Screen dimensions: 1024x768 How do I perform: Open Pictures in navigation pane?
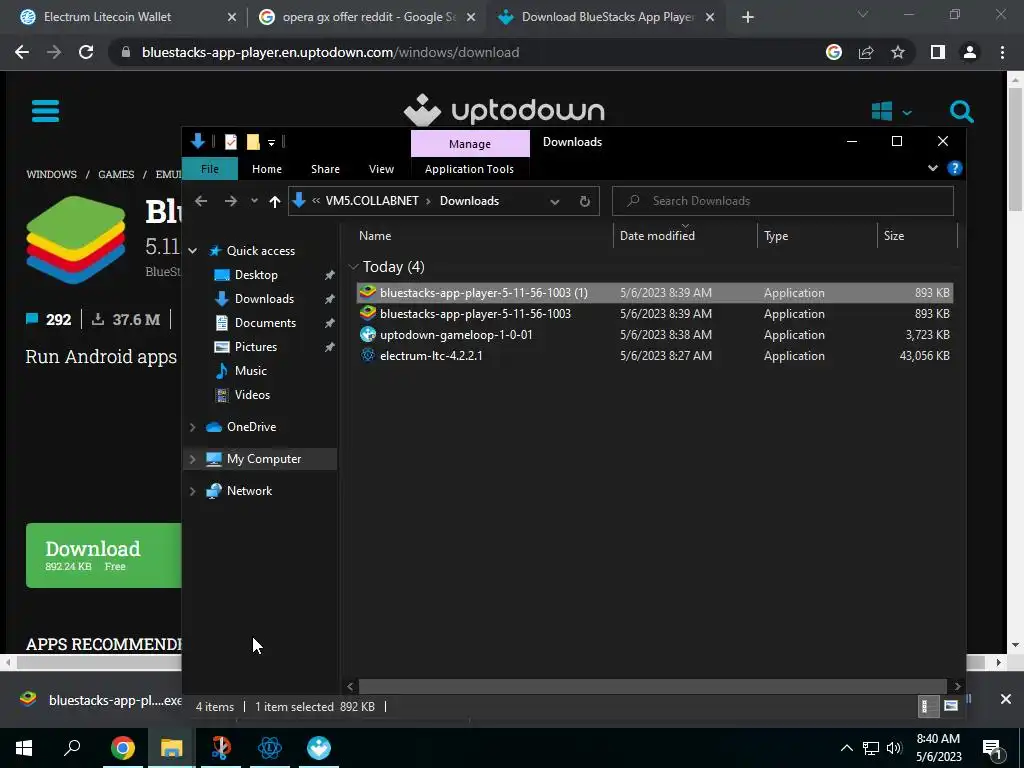point(255,347)
